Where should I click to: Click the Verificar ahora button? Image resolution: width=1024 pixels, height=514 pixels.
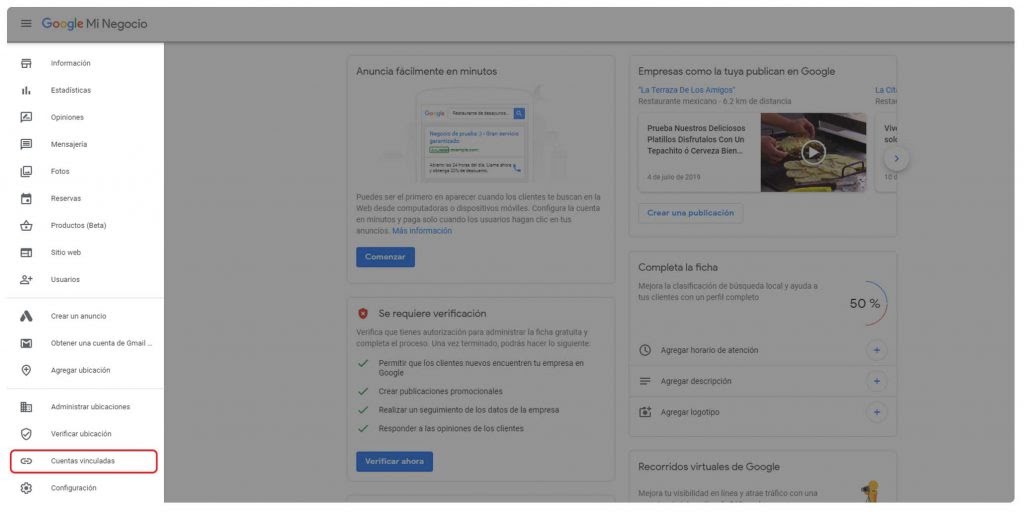pos(394,461)
